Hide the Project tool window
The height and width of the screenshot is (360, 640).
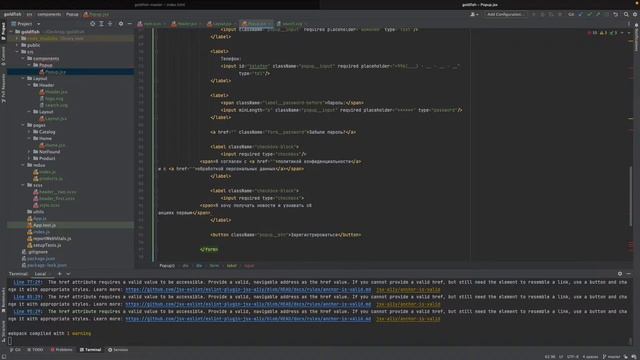pyautogui.click(x=130, y=24)
